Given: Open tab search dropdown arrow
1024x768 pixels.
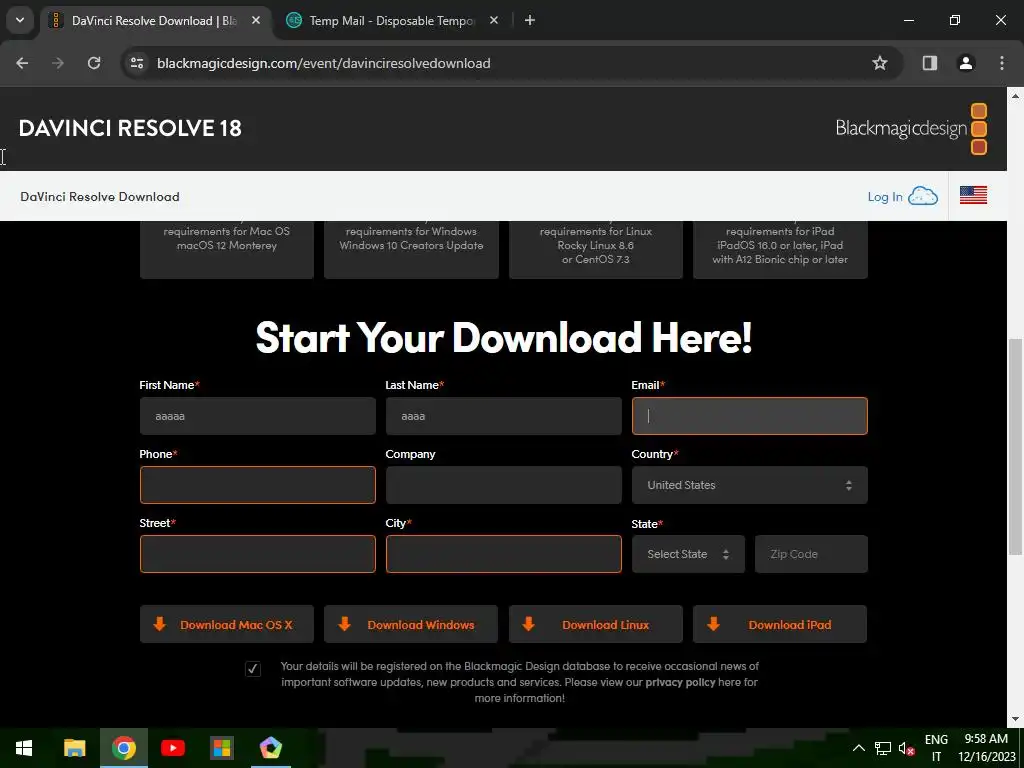Looking at the screenshot, I should click(20, 20).
